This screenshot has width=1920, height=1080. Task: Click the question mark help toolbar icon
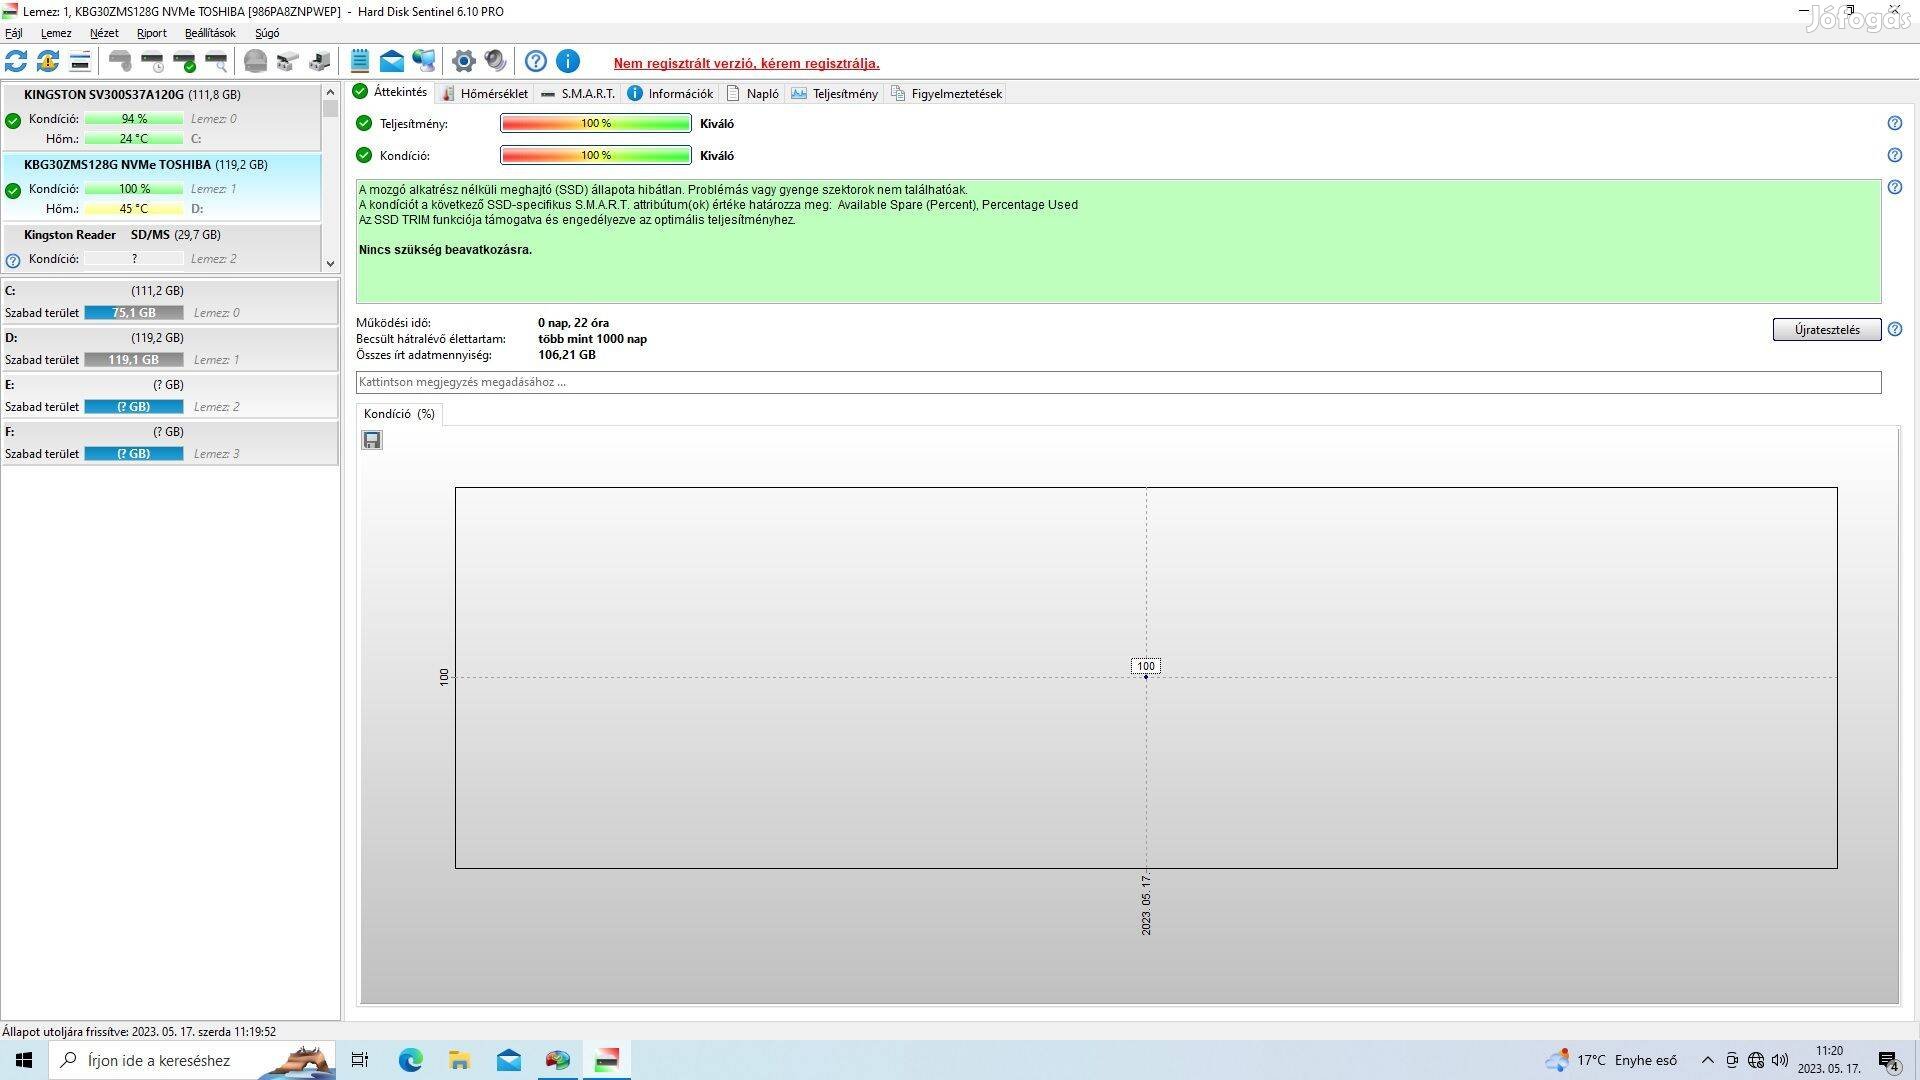click(x=536, y=61)
